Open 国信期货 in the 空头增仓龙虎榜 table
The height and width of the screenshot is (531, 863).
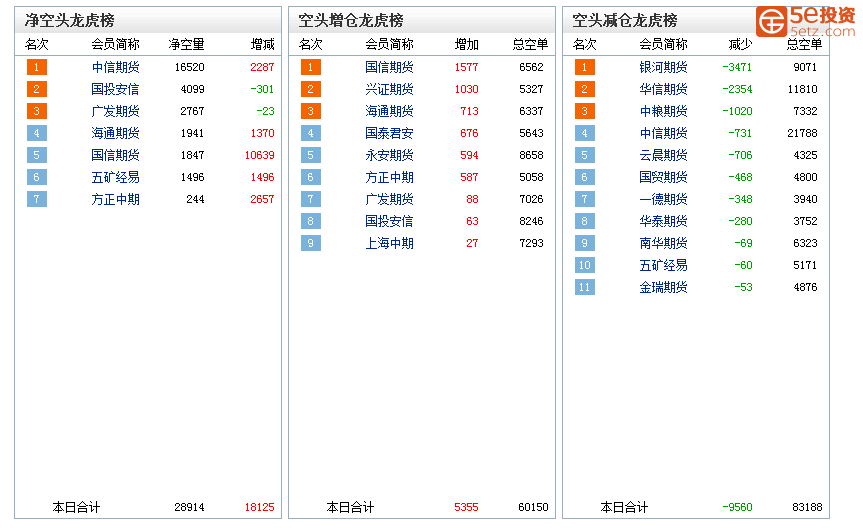pyautogui.click(x=390, y=67)
